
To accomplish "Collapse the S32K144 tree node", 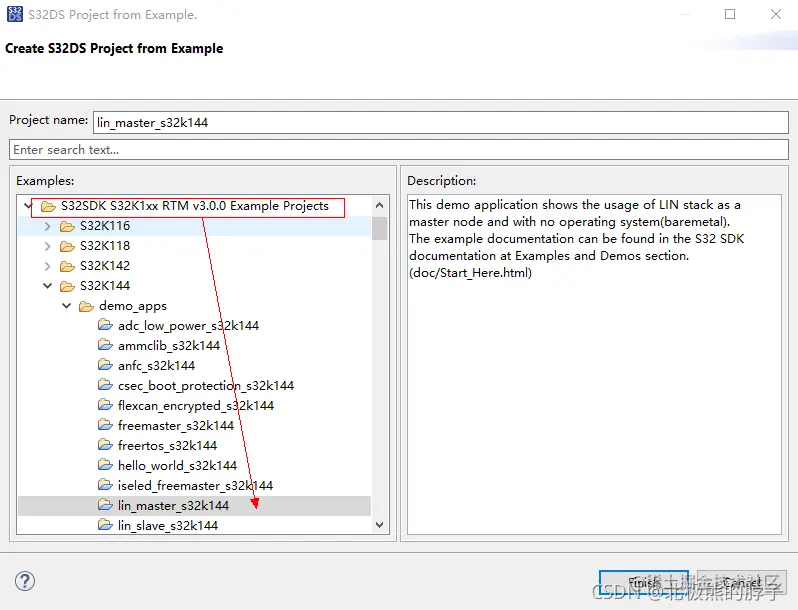I will tap(47, 286).
